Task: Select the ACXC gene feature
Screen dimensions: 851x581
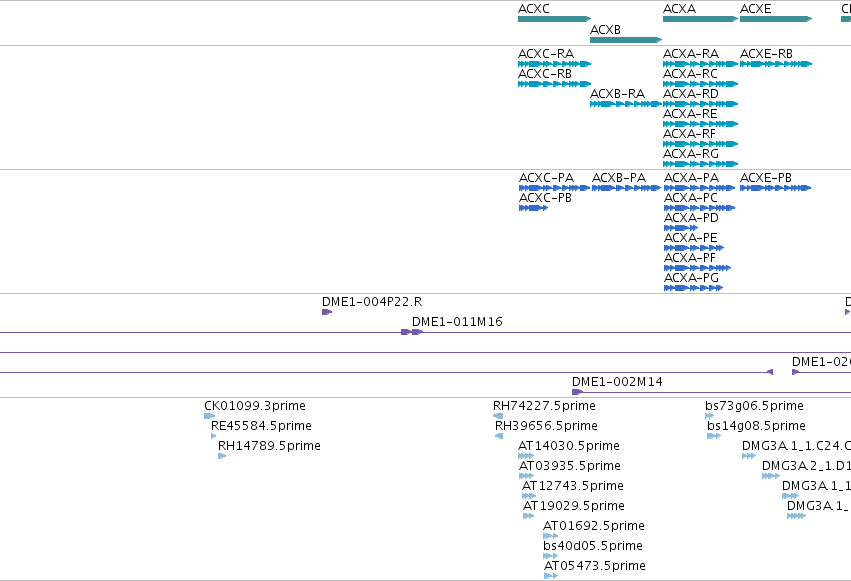Action: click(x=554, y=19)
